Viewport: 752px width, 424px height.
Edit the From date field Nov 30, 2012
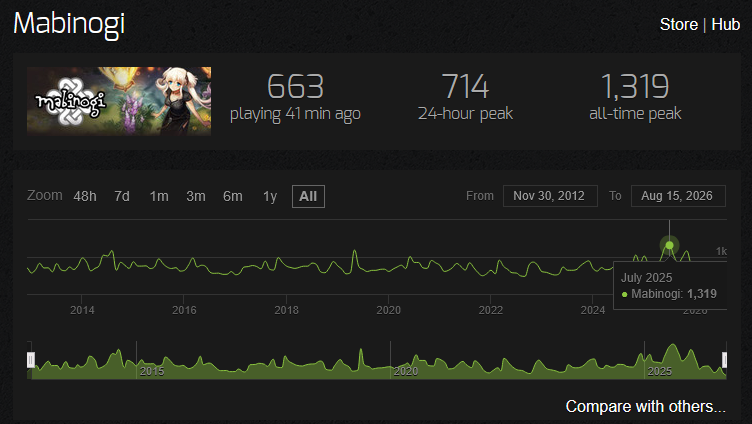[x=550, y=196]
